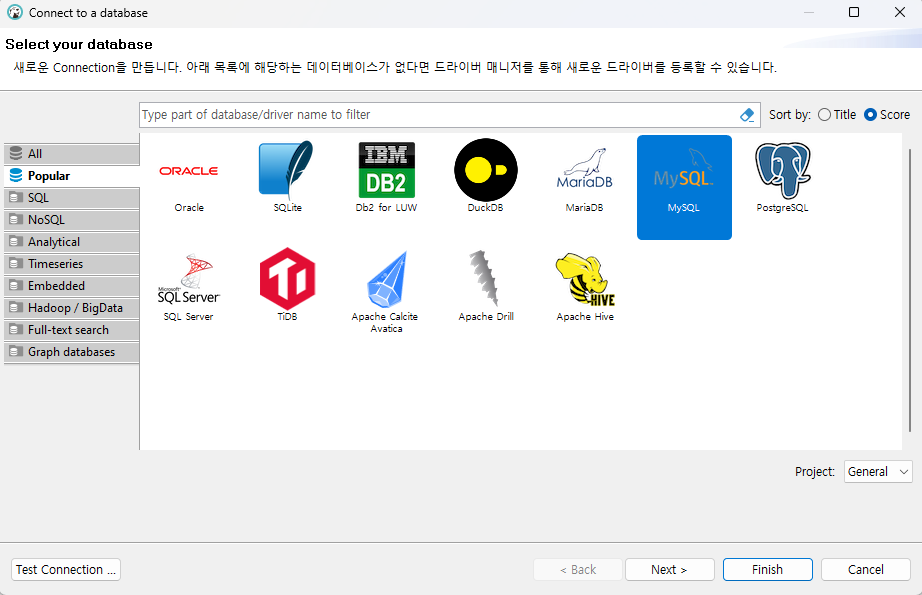Show Embedded databases category
Viewport: 922px width, 595px height.
(x=72, y=286)
